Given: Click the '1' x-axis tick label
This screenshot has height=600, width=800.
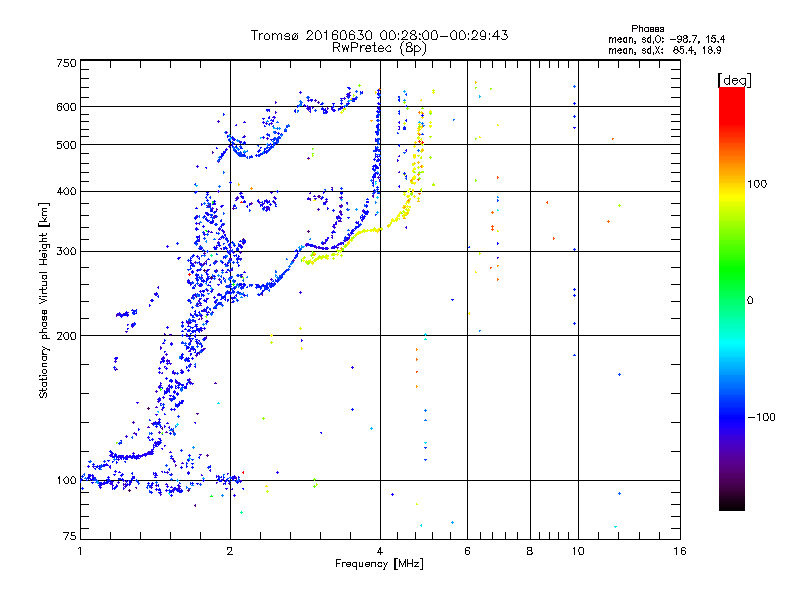Looking at the screenshot, I should coord(80,551).
